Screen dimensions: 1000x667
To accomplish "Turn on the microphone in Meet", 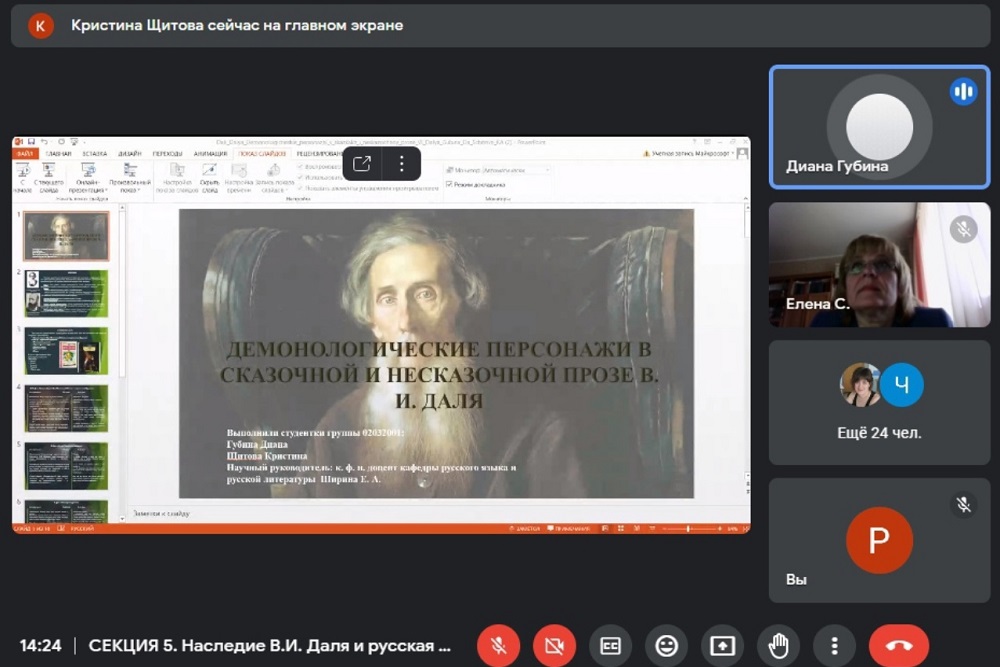I will [498, 645].
